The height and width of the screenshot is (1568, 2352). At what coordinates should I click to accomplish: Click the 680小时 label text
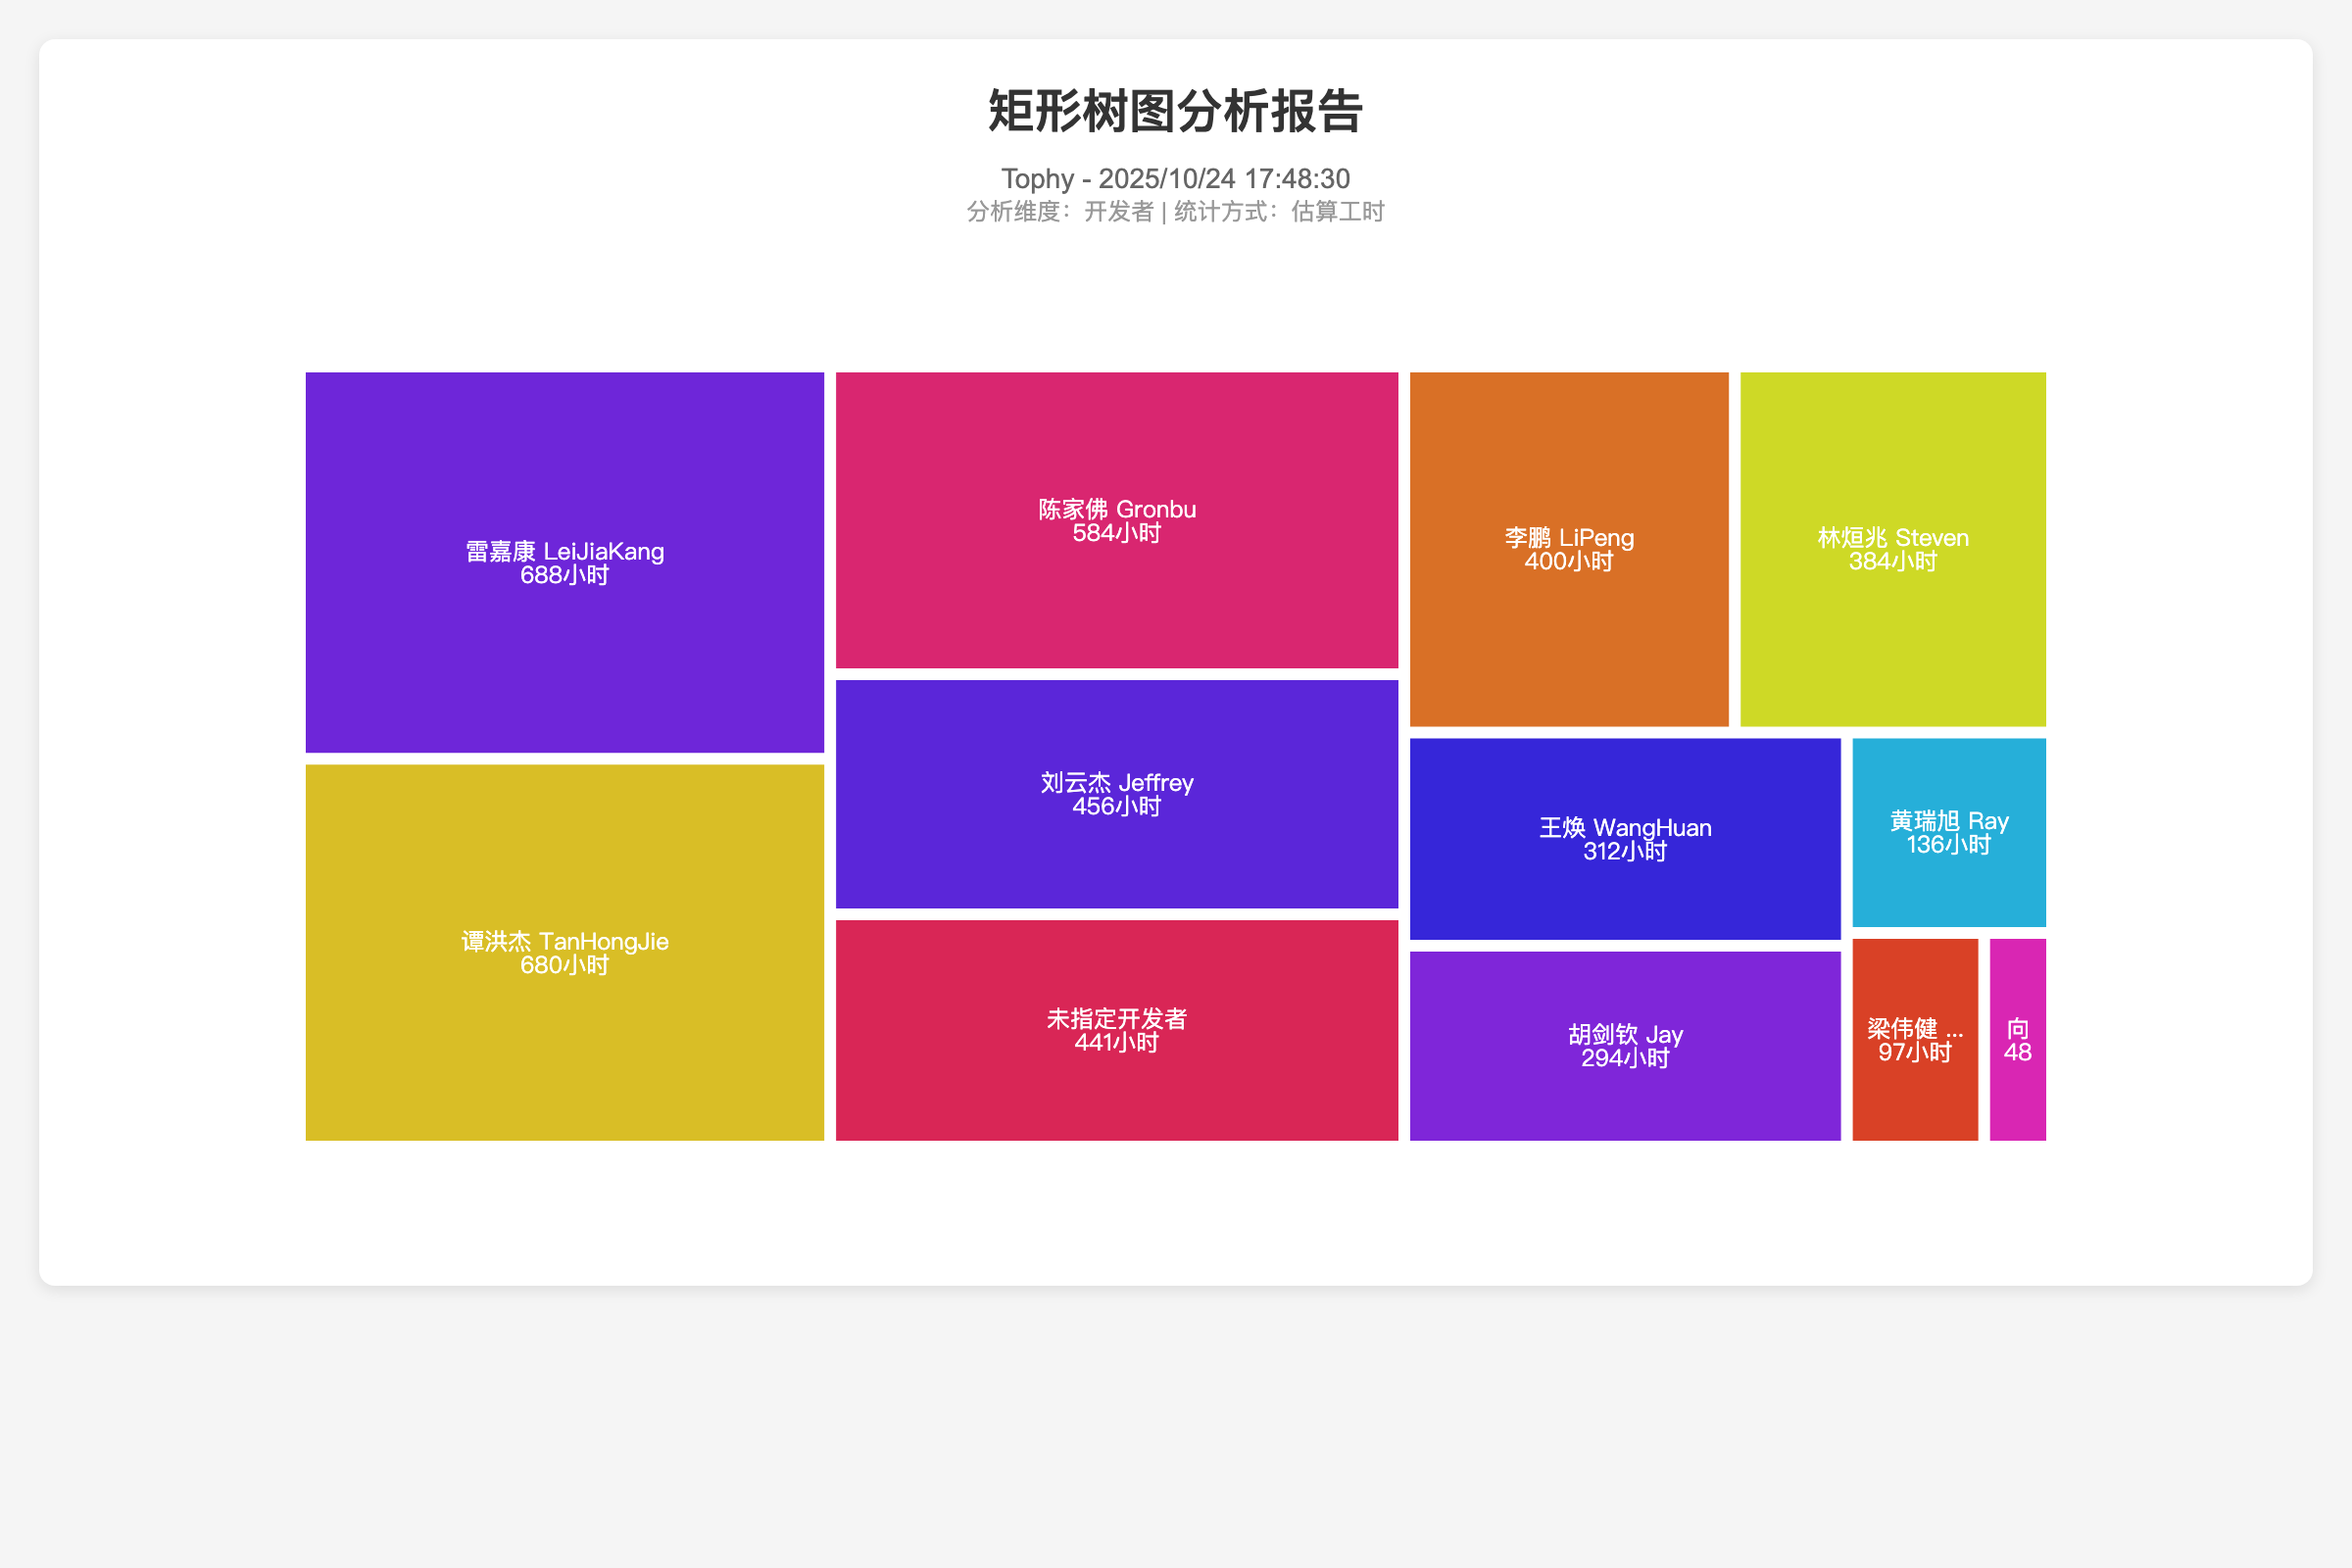(x=564, y=966)
